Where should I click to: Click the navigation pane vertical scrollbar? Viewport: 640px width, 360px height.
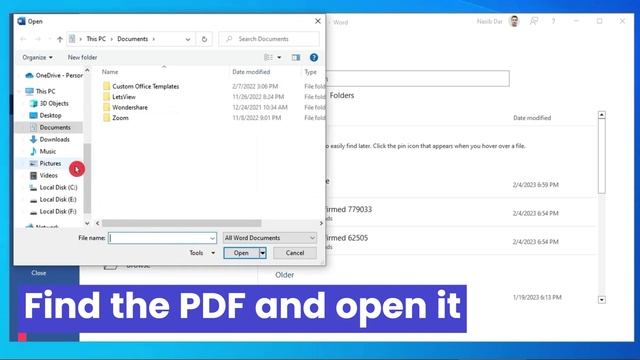click(x=87, y=178)
